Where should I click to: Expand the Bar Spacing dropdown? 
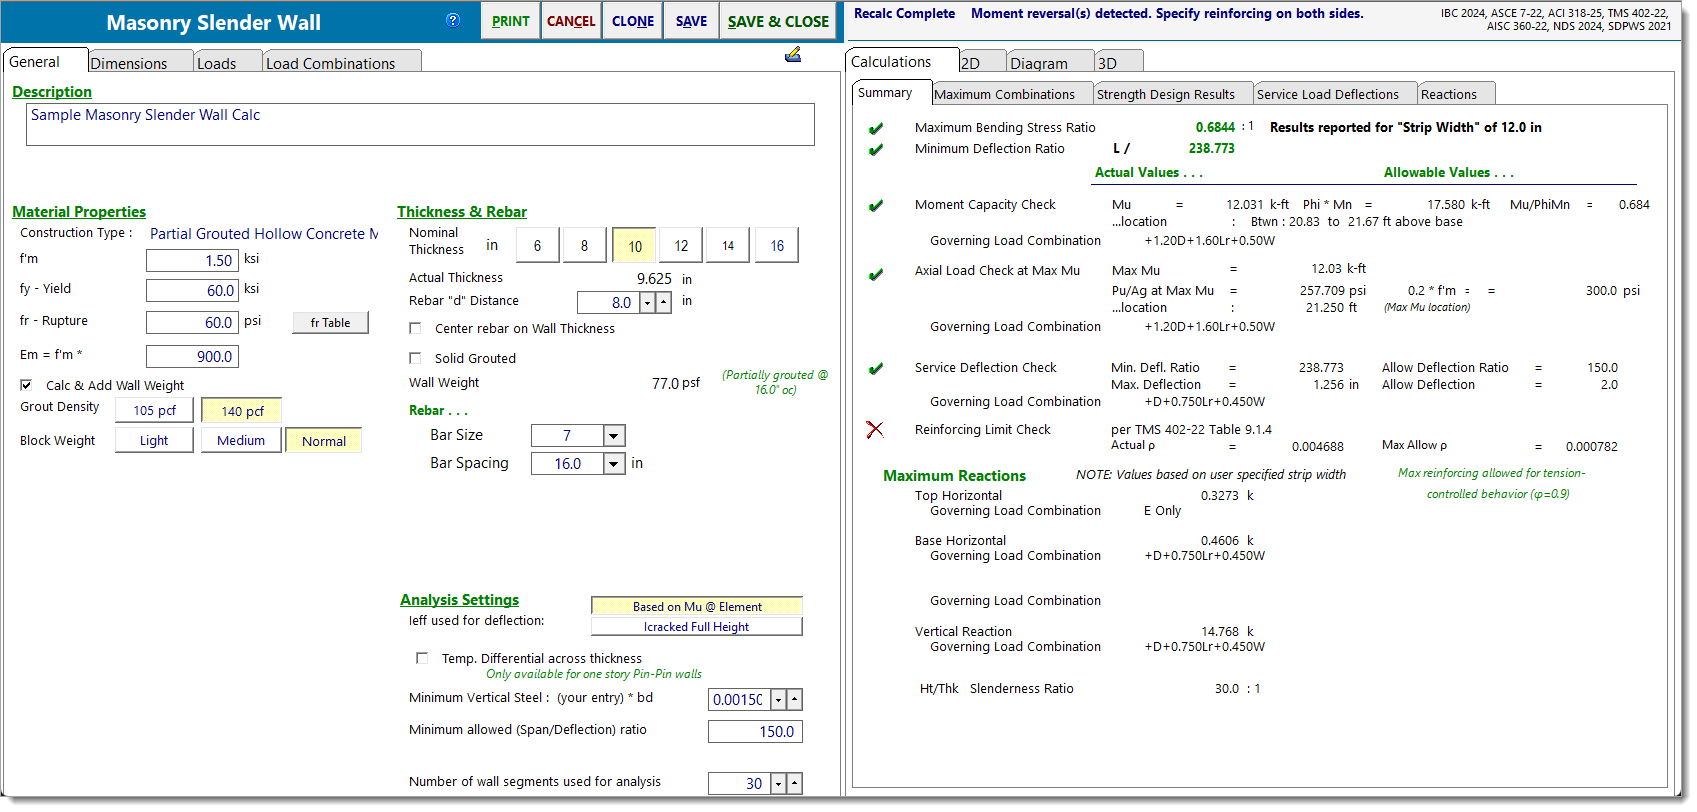tap(614, 464)
